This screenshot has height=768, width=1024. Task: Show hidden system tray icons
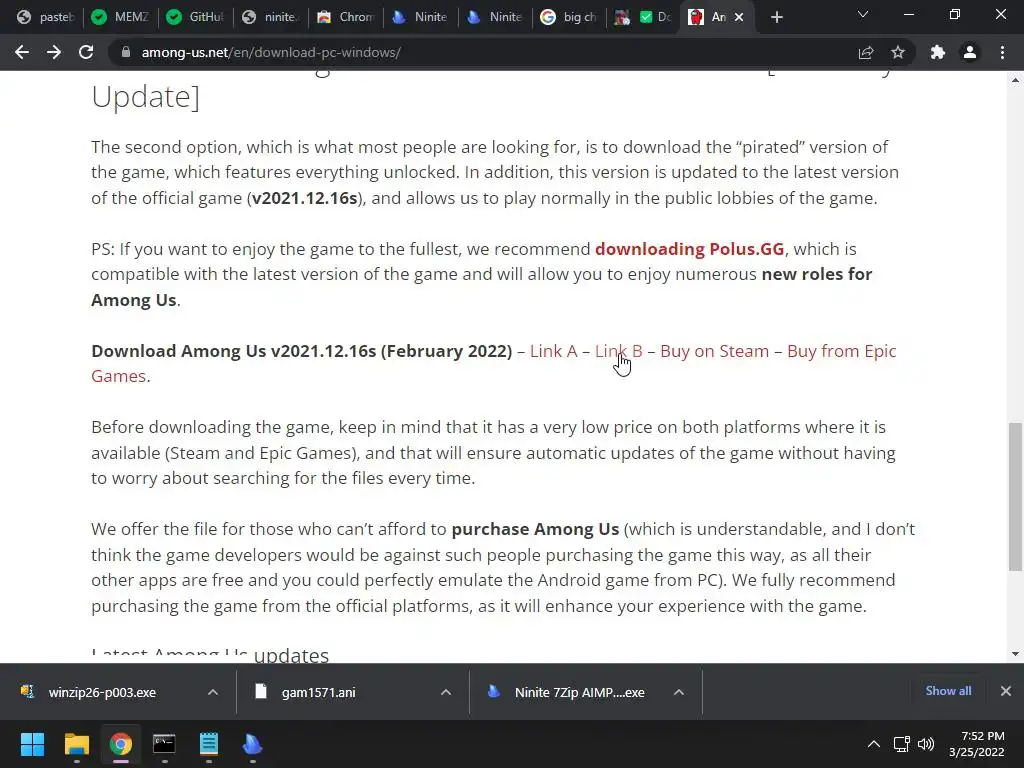click(x=873, y=744)
